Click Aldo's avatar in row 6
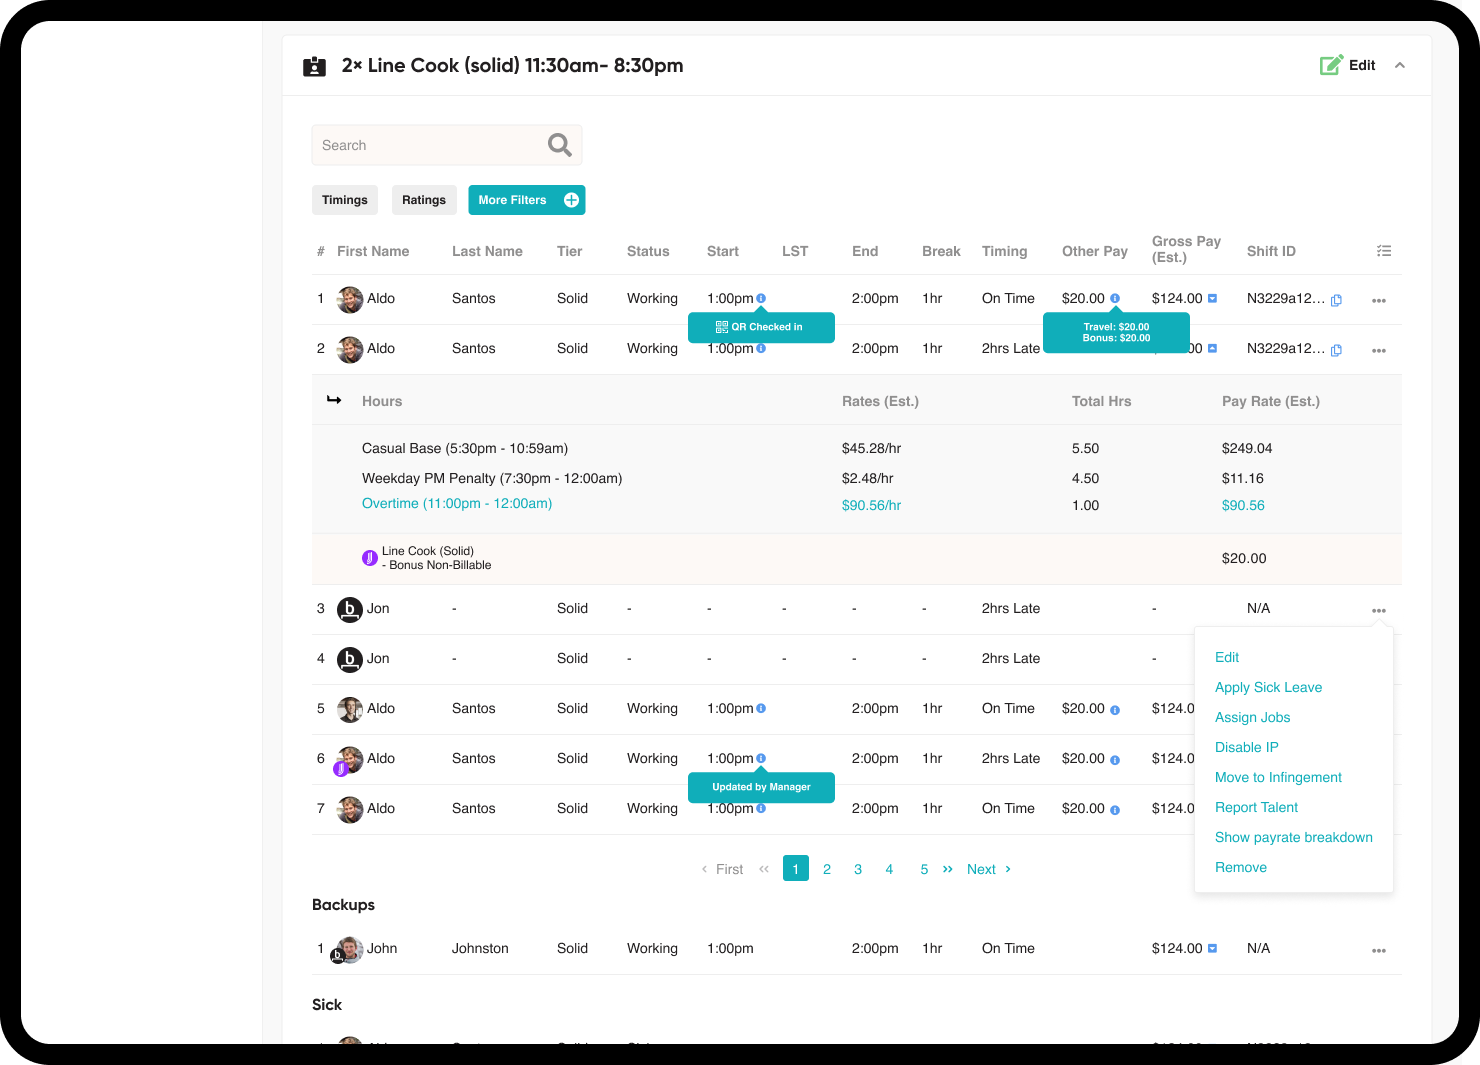This screenshot has width=1480, height=1065. [349, 760]
